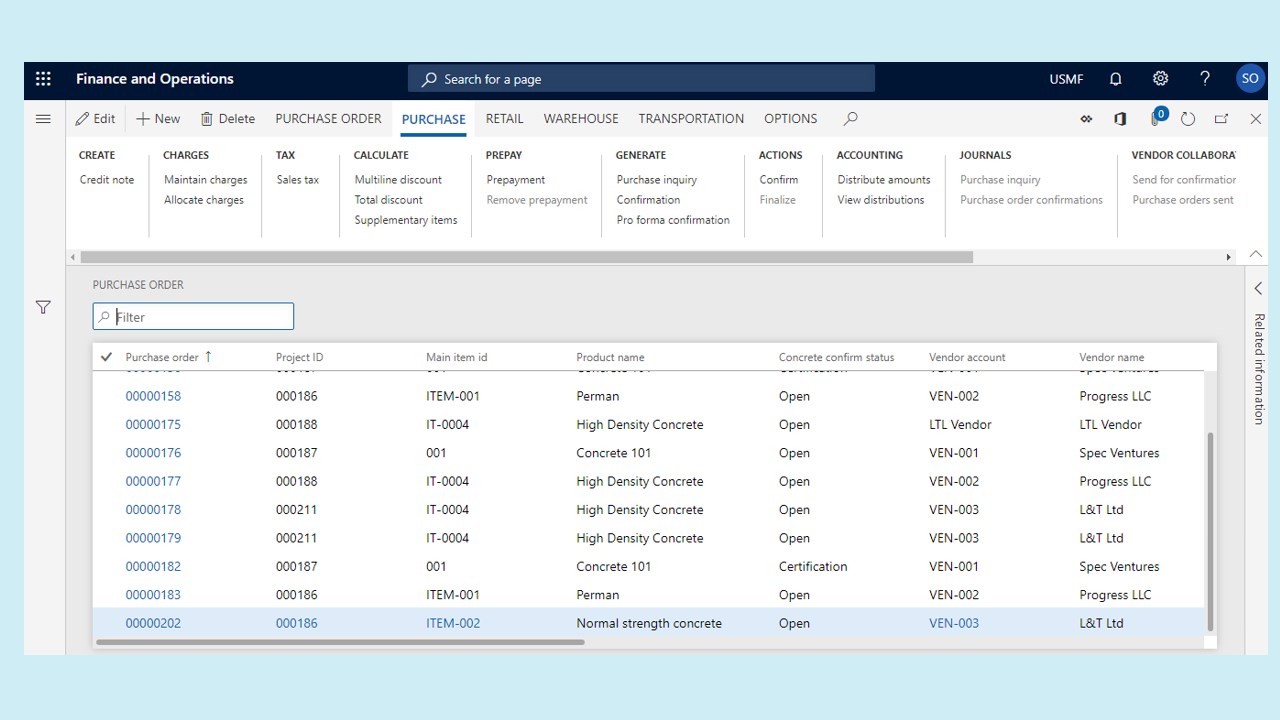Click Maintain charges
The width and height of the screenshot is (1280, 720).
(x=206, y=180)
